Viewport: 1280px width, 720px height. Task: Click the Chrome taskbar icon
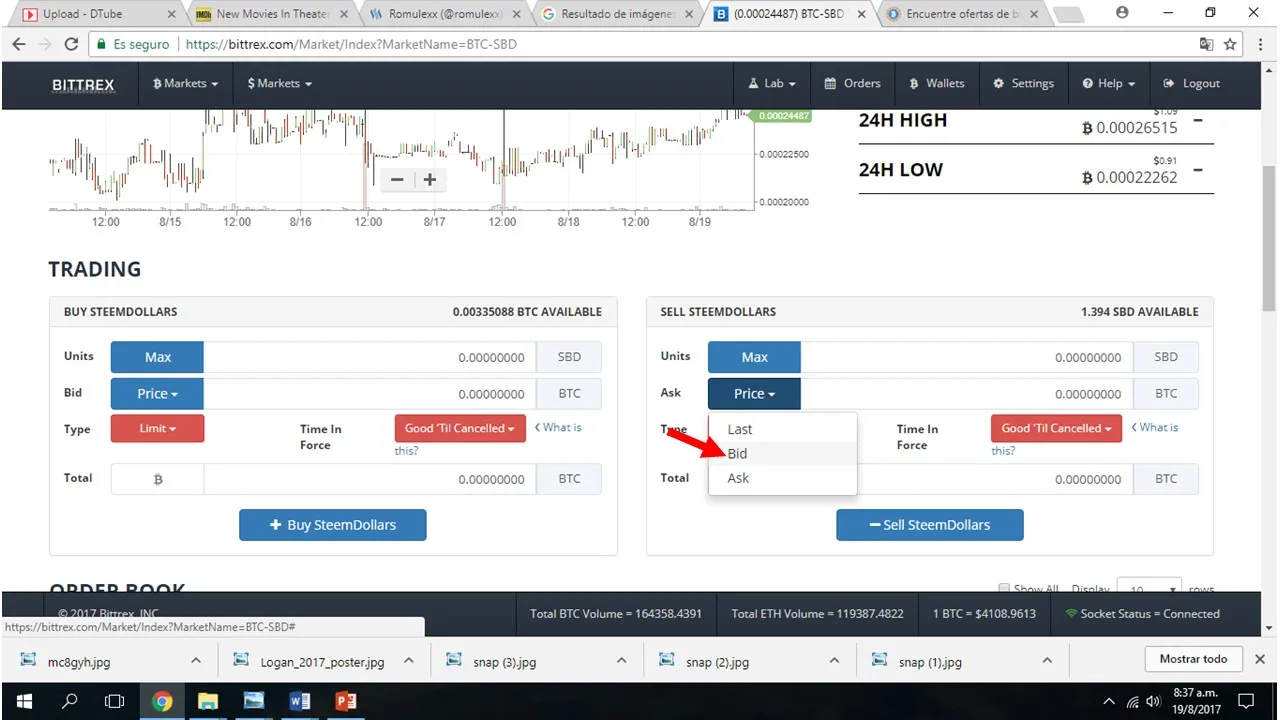(162, 701)
